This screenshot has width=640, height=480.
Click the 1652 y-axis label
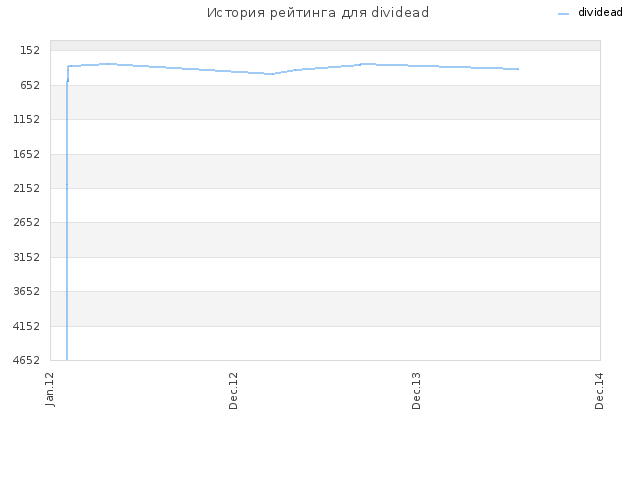(27, 154)
